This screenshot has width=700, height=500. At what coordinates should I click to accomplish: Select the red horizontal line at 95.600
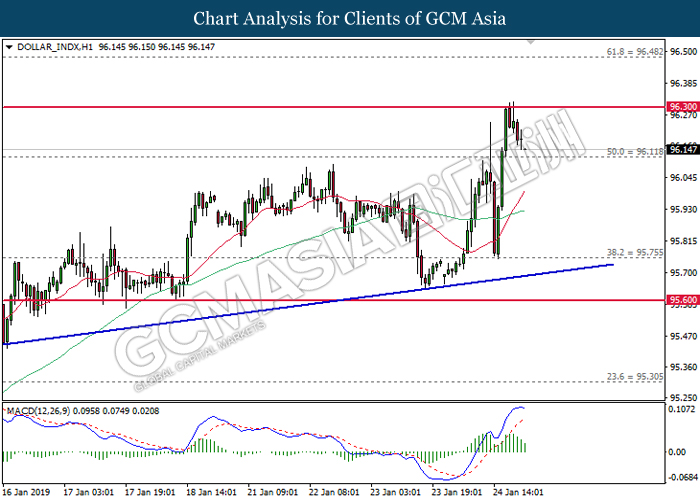click(x=334, y=300)
